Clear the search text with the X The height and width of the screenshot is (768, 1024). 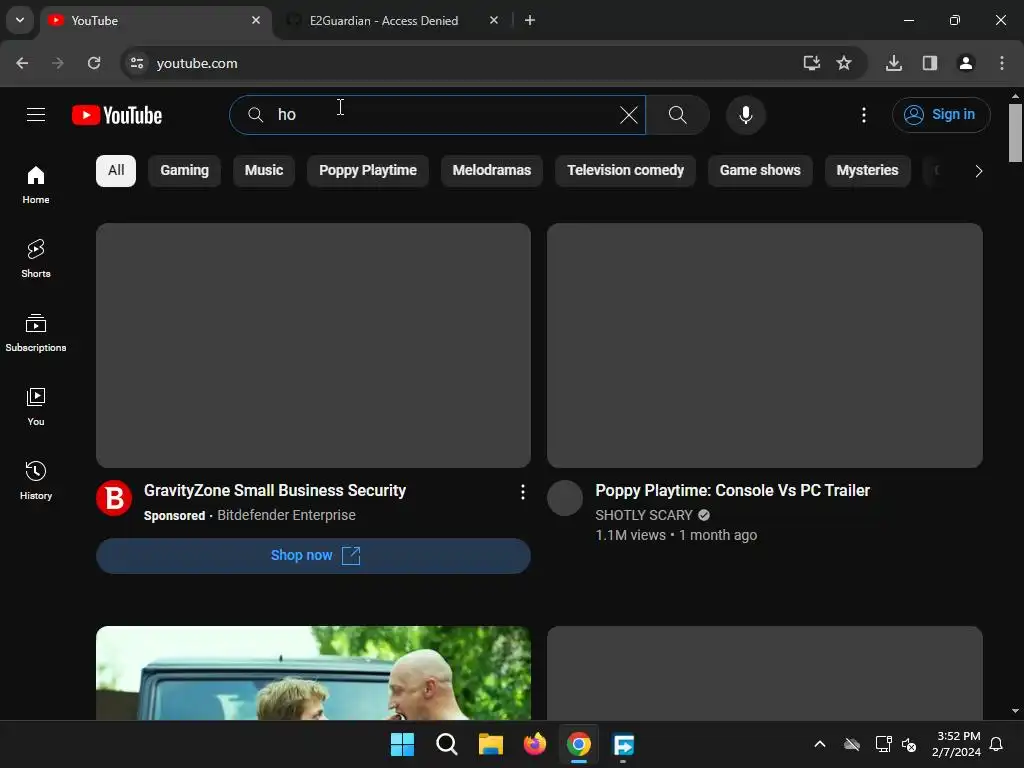click(628, 115)
